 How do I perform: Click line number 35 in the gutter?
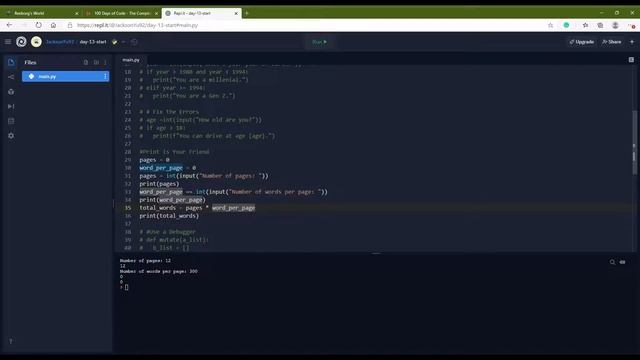tap(128, 208)
